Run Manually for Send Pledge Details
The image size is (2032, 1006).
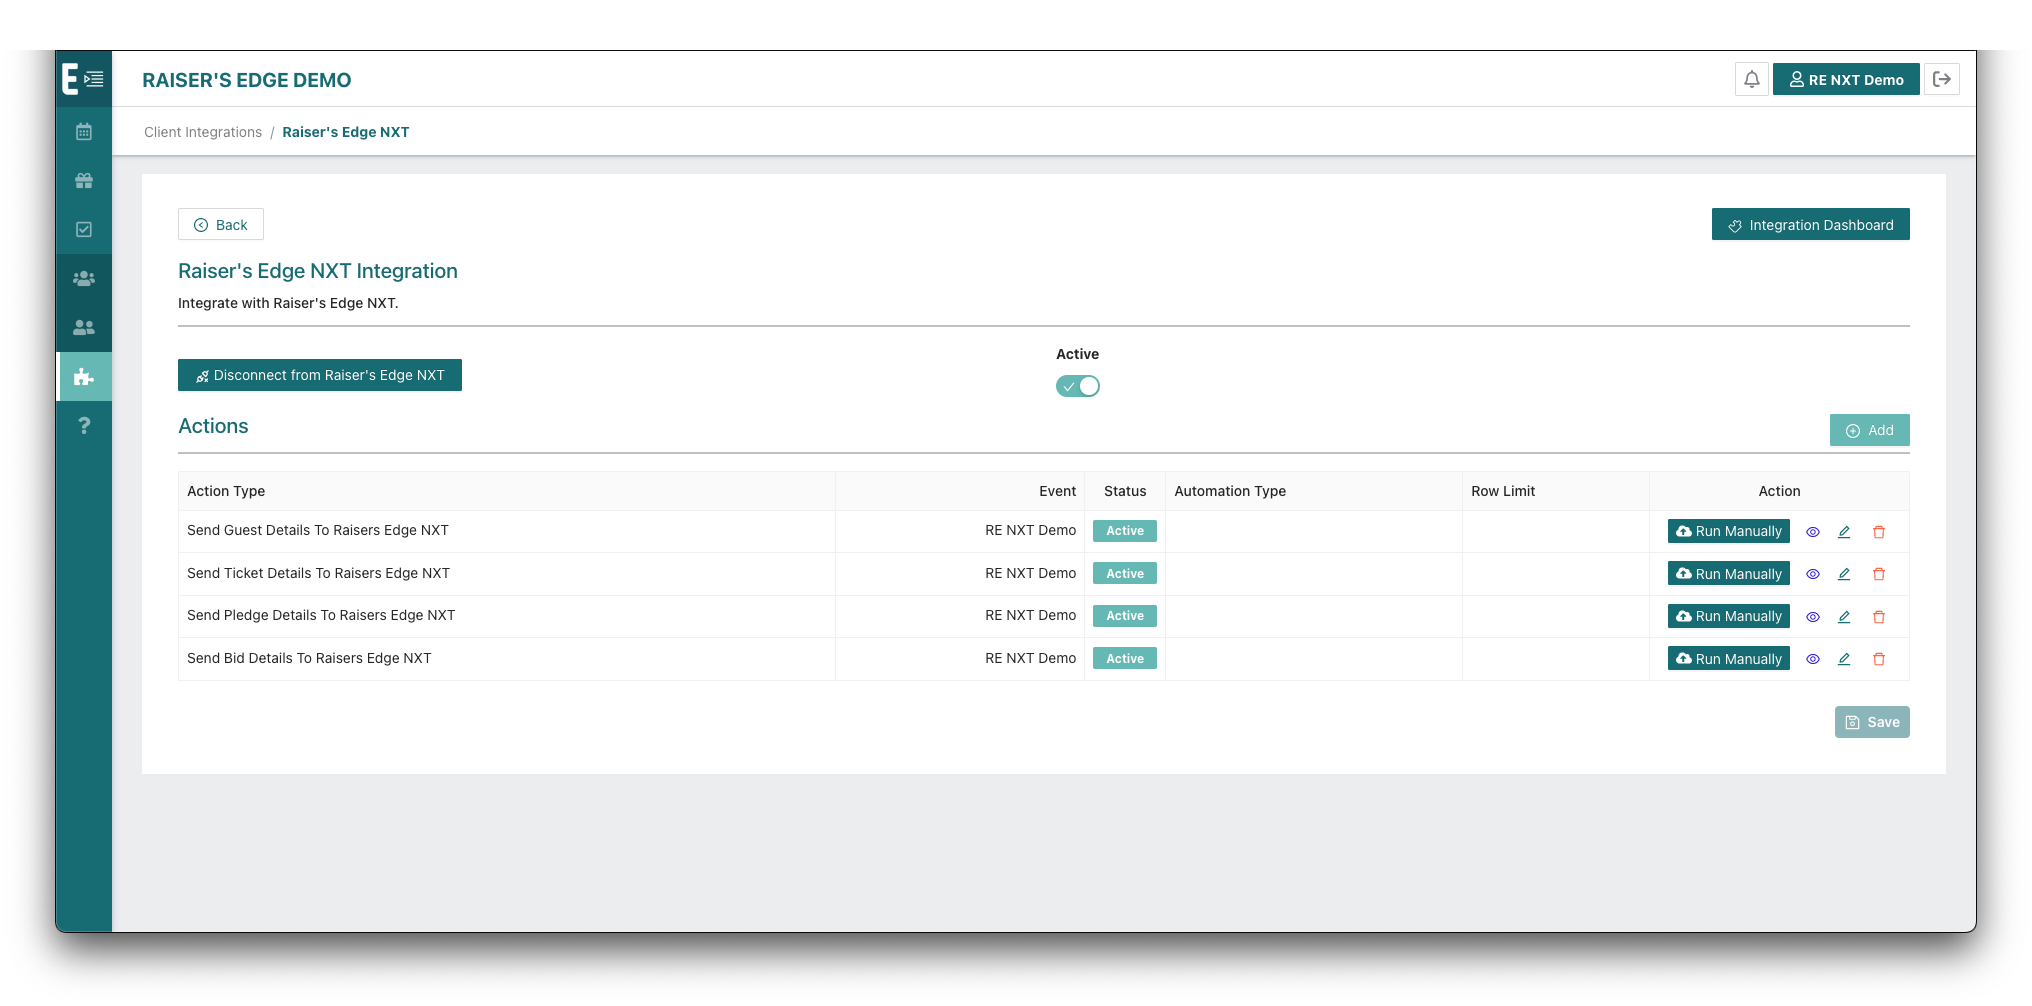point(1728,616)
